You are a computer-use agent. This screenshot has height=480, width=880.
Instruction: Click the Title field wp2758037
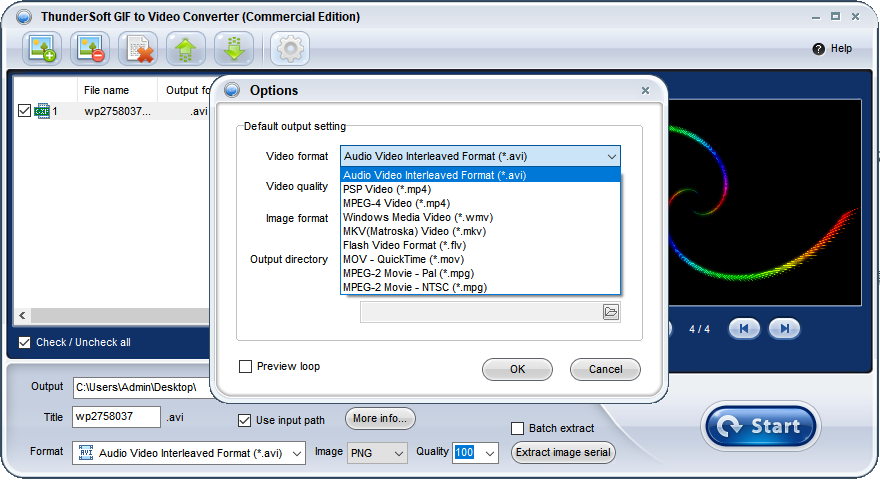(x=116, y=417)
